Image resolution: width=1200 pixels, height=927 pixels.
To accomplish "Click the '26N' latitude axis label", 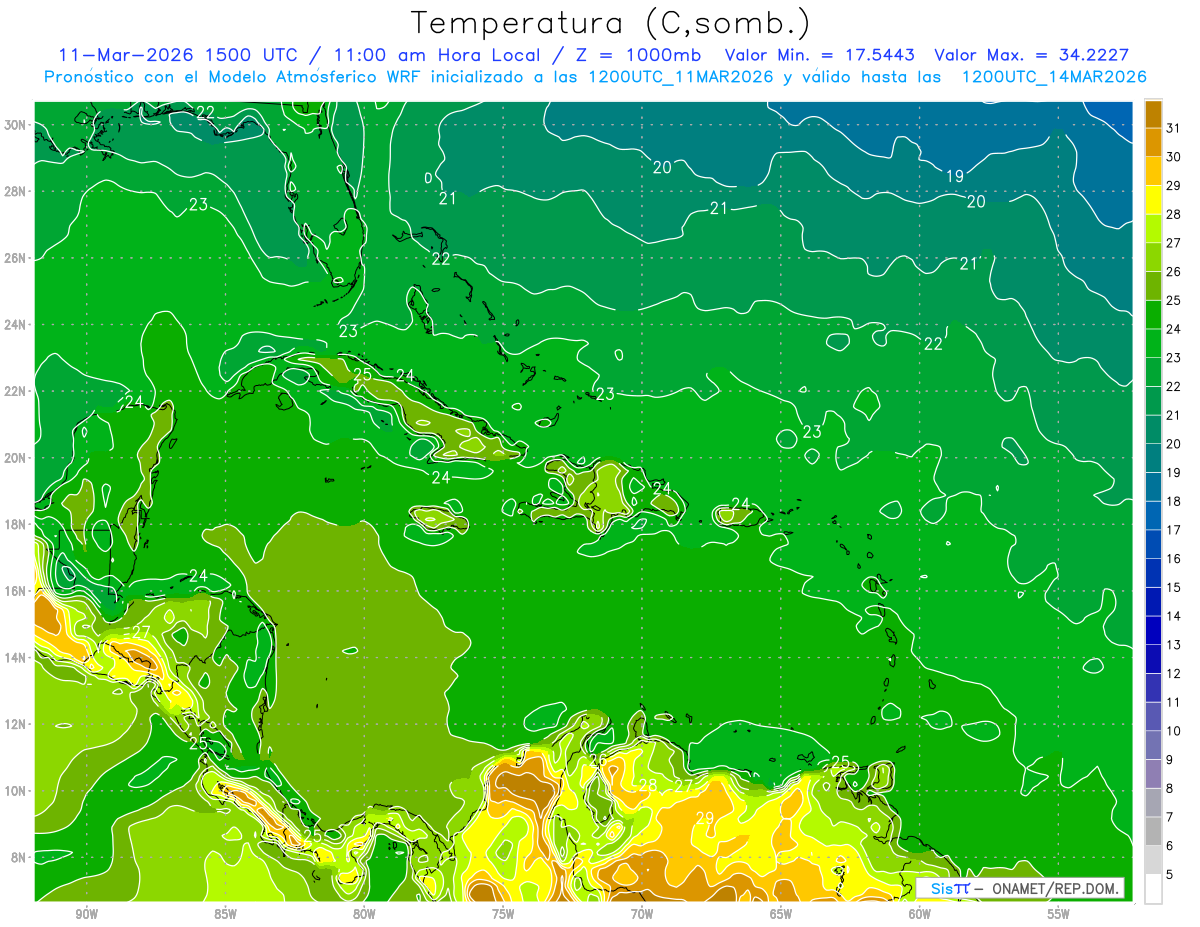I will tap(14, 258).
